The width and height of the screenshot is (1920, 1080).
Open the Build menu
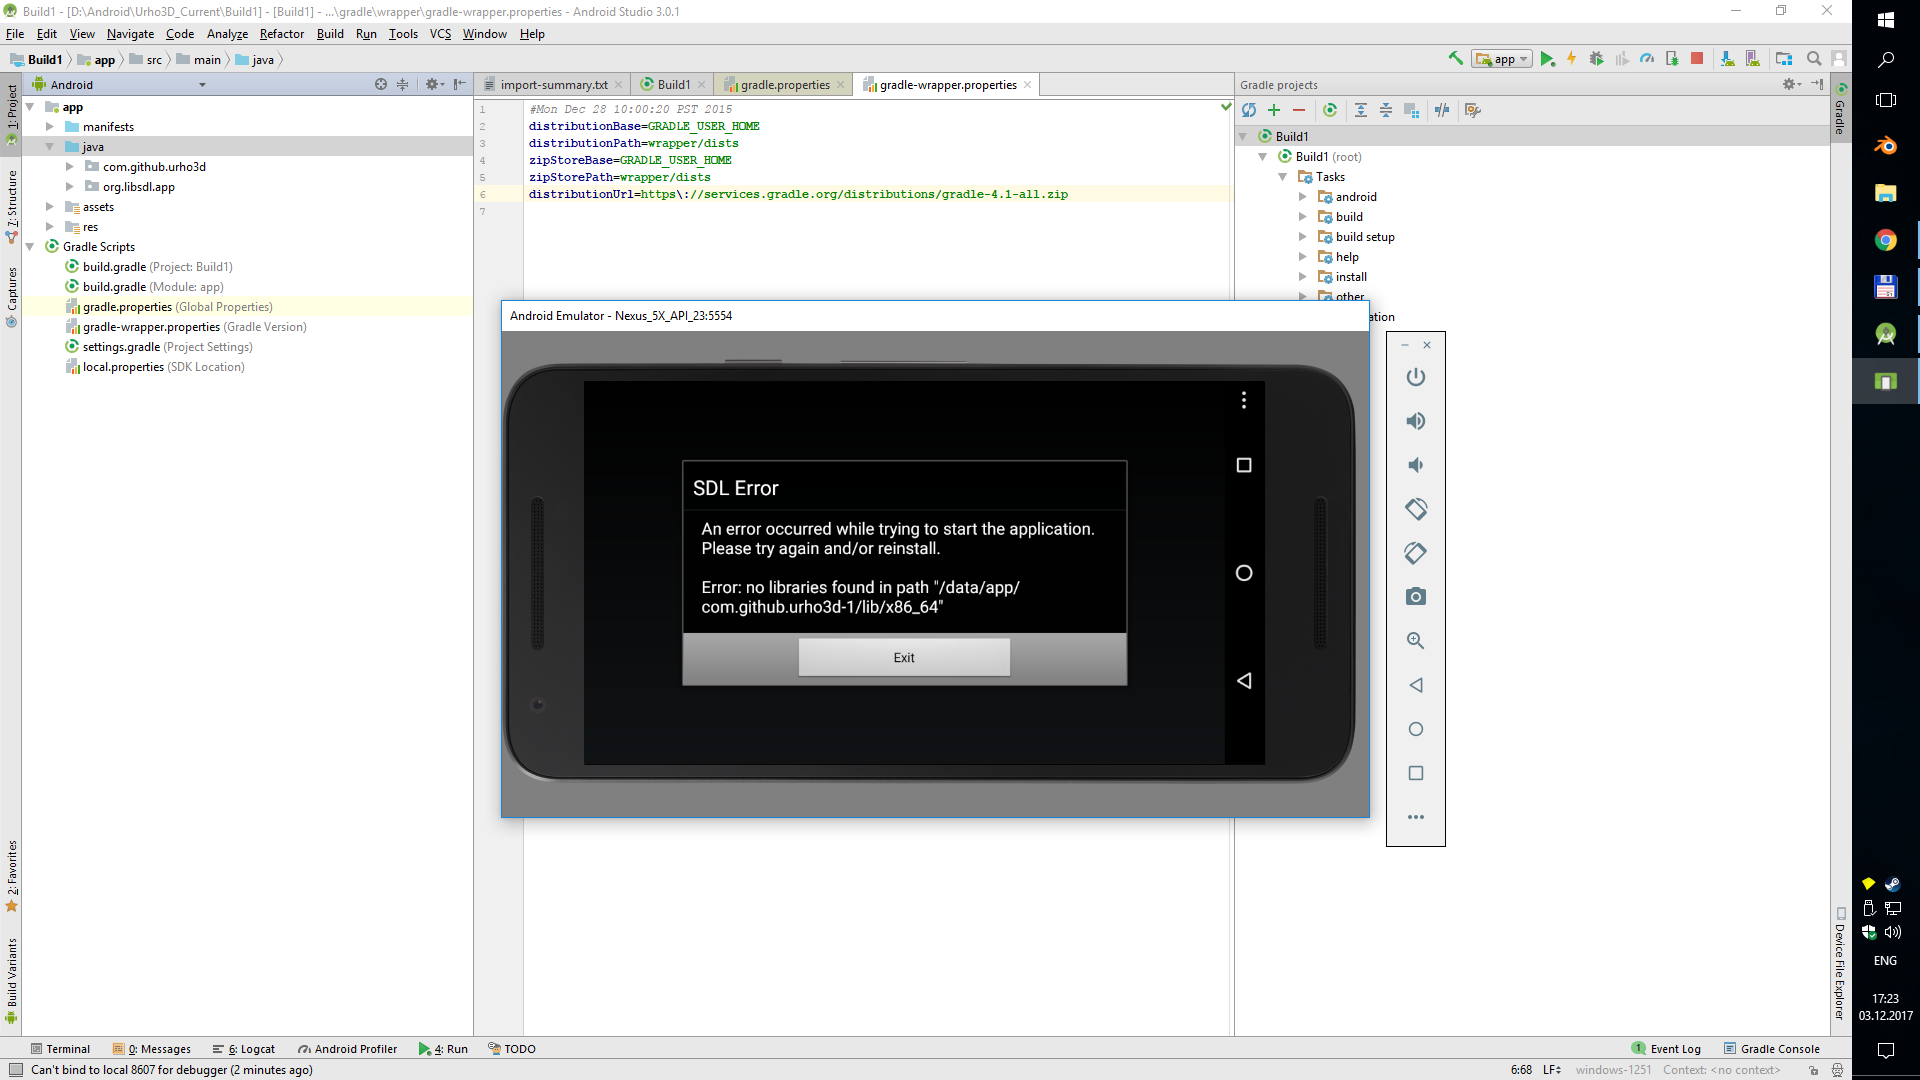[x=330, y=34]
